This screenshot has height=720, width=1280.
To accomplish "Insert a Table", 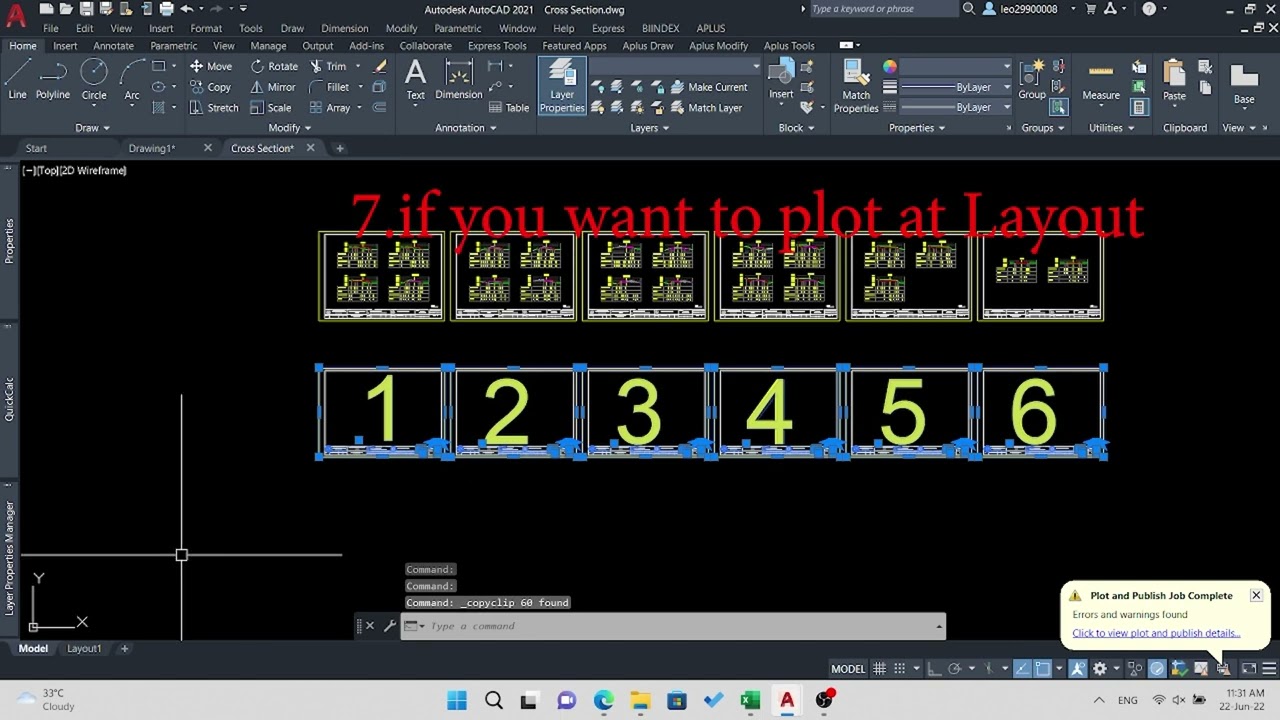I will (509, 107).
